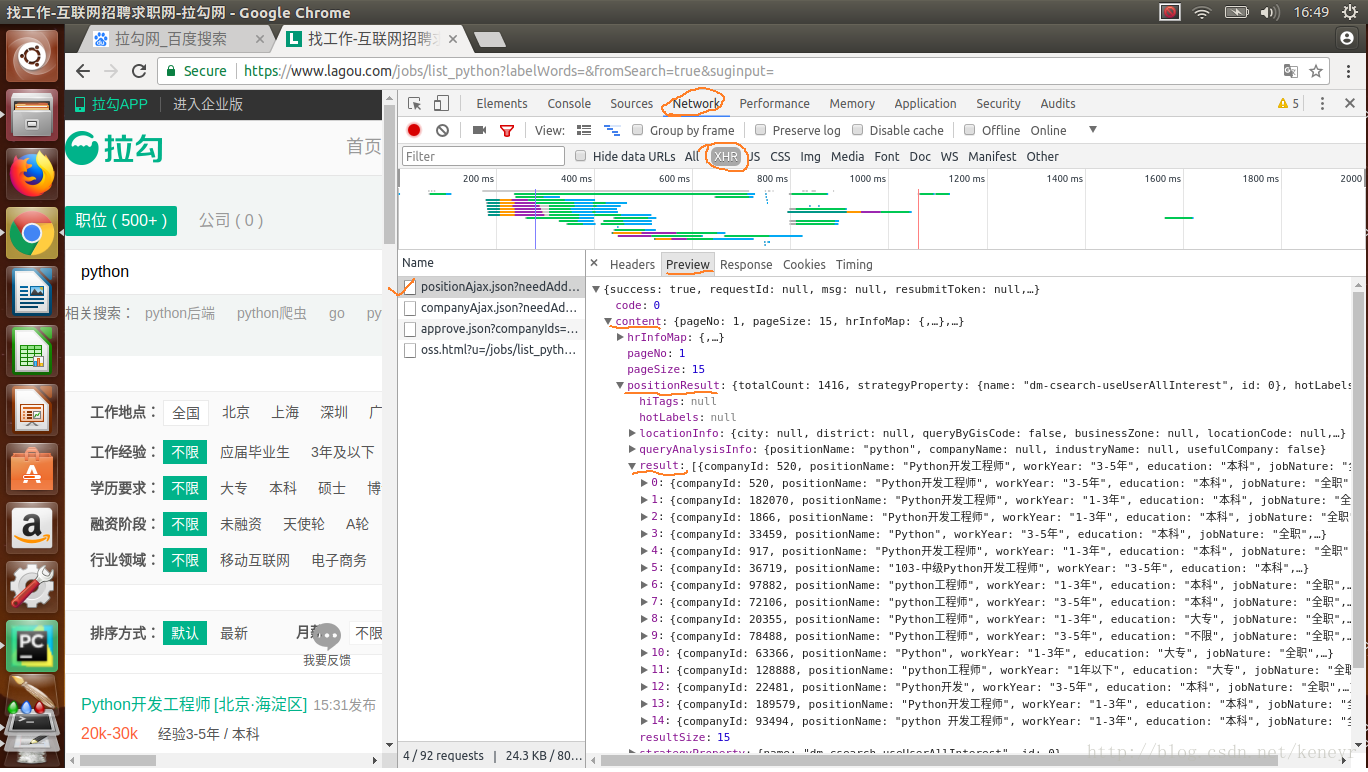Enable the Preserve log checkbox
This screenshot has width=1368, height=772.
[760, 130]
